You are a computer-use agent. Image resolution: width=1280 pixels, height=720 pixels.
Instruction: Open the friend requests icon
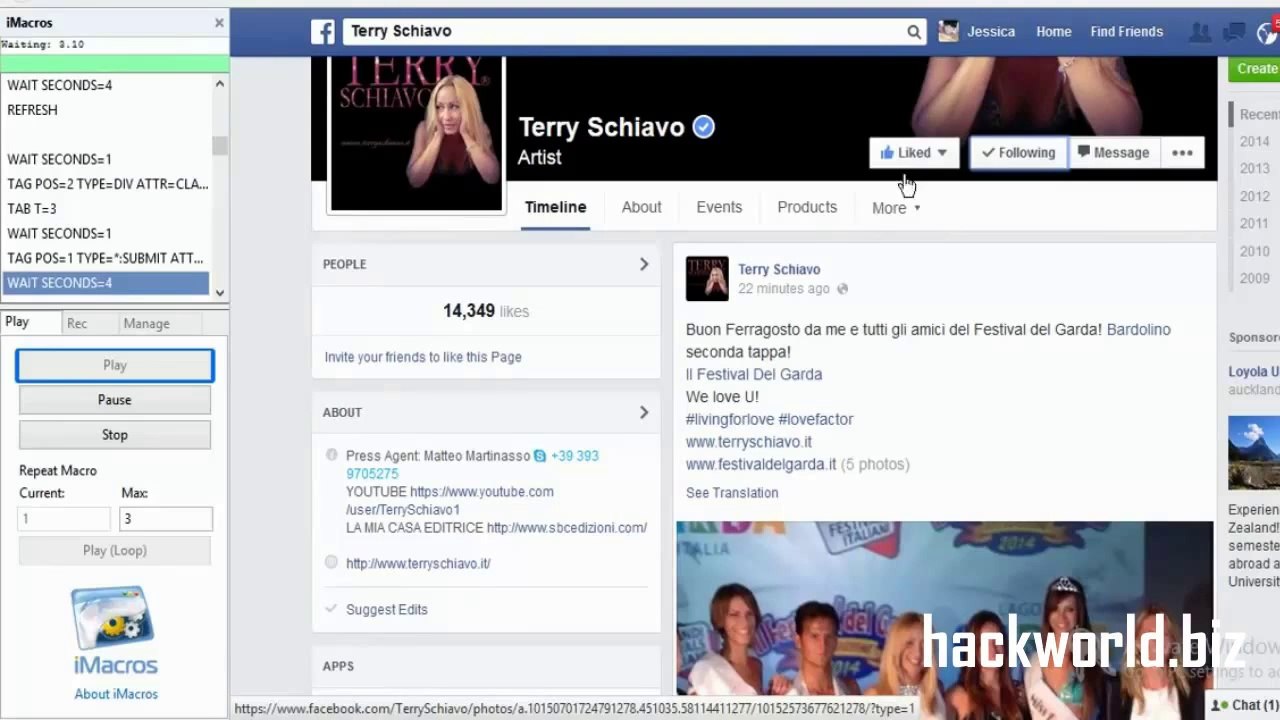pyautogui.click(x=1200, y=32)
